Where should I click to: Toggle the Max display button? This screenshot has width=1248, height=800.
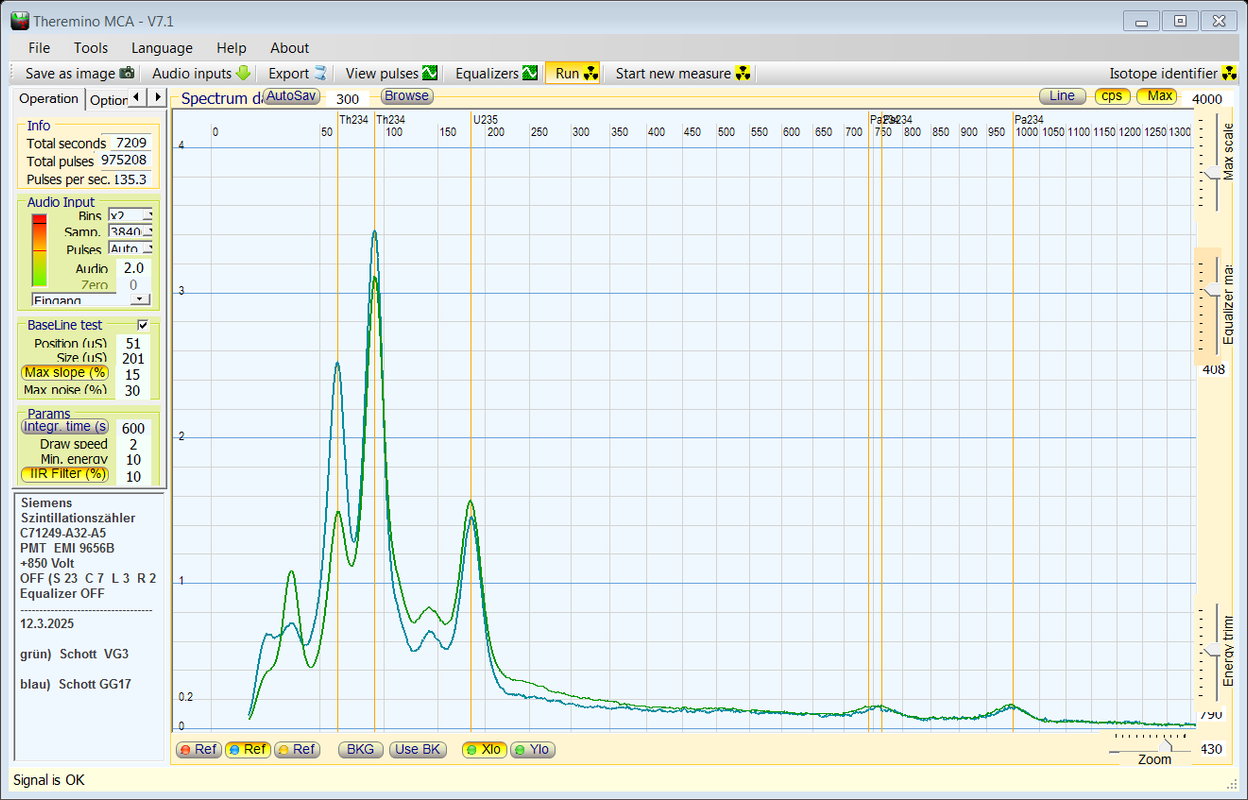click(1159, 96)
